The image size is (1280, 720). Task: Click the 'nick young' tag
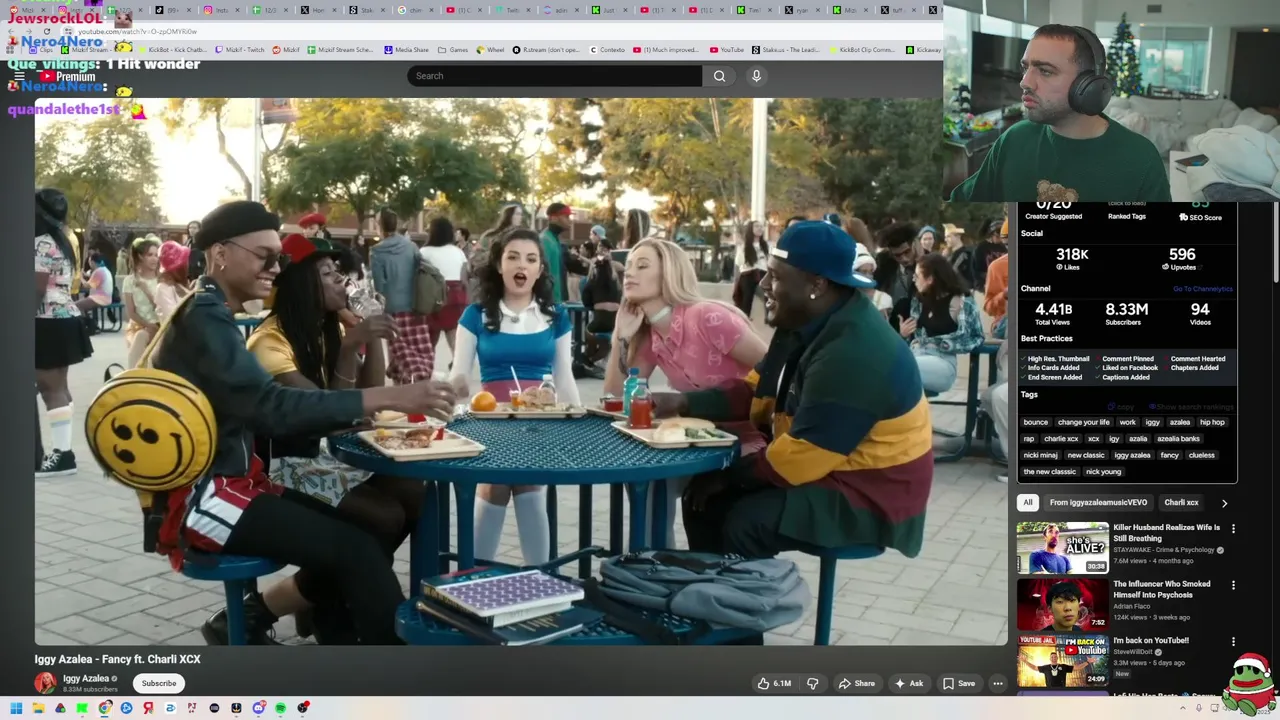pos(1103,472)
